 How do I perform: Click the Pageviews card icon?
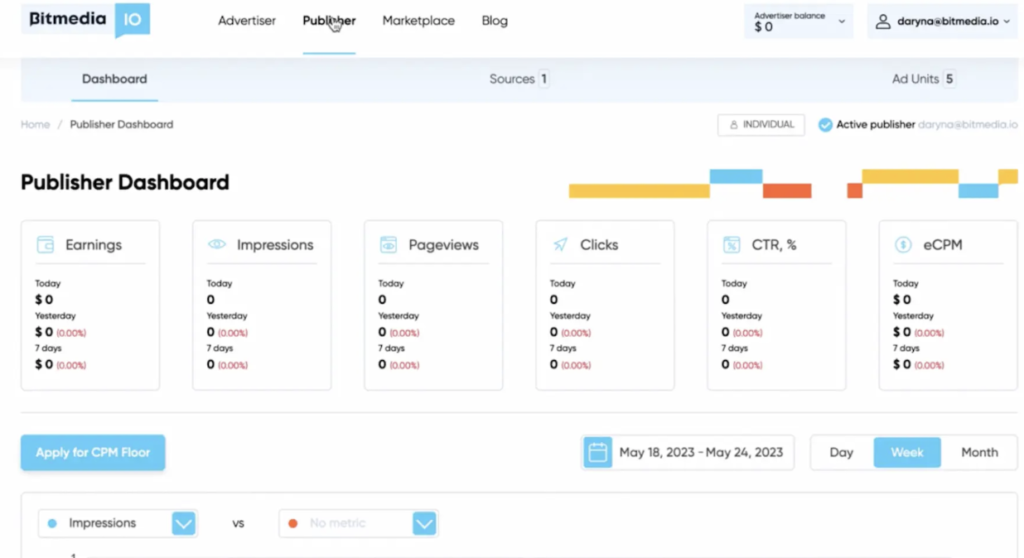(x=388, y=245)
